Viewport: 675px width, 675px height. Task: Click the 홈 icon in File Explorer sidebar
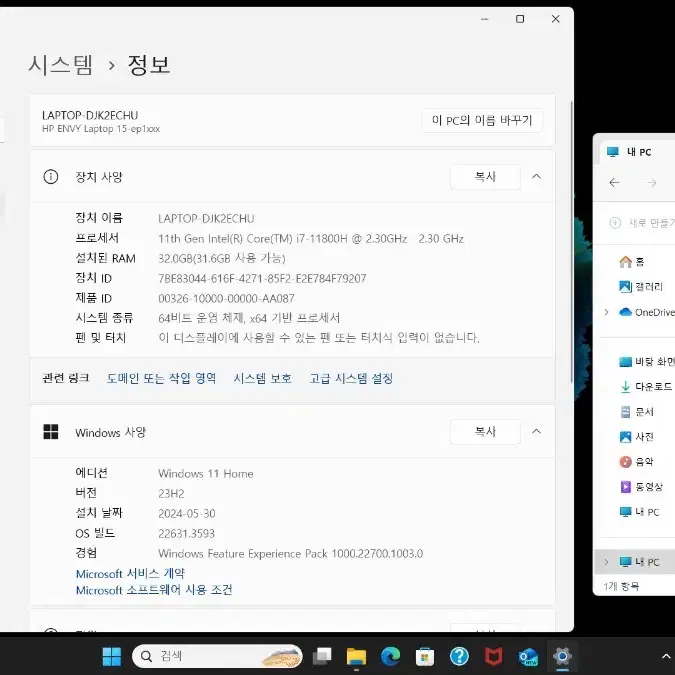click(625, 261)
